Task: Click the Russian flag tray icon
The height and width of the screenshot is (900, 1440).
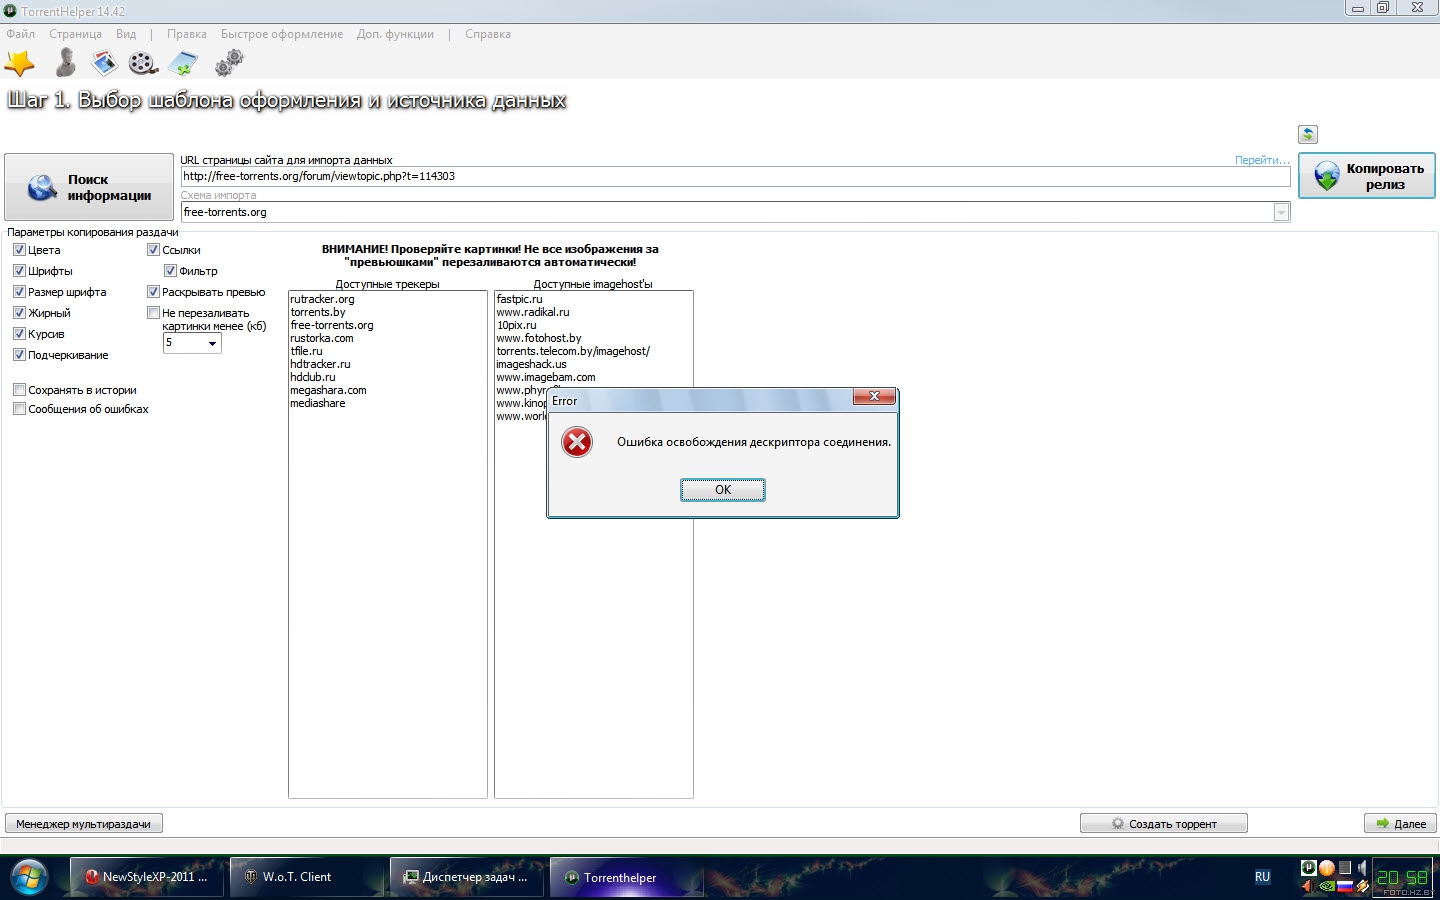Action: pyautogui.click(x=1345, y=886)
